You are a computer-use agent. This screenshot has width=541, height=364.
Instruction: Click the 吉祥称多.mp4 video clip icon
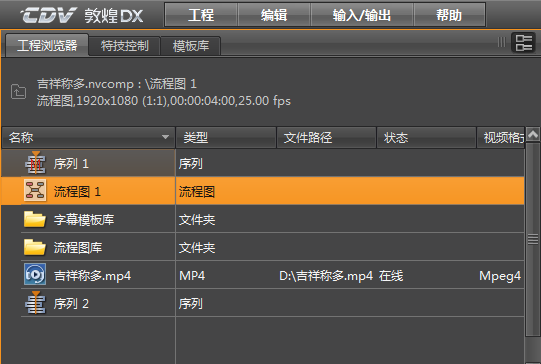pos(35,275)
